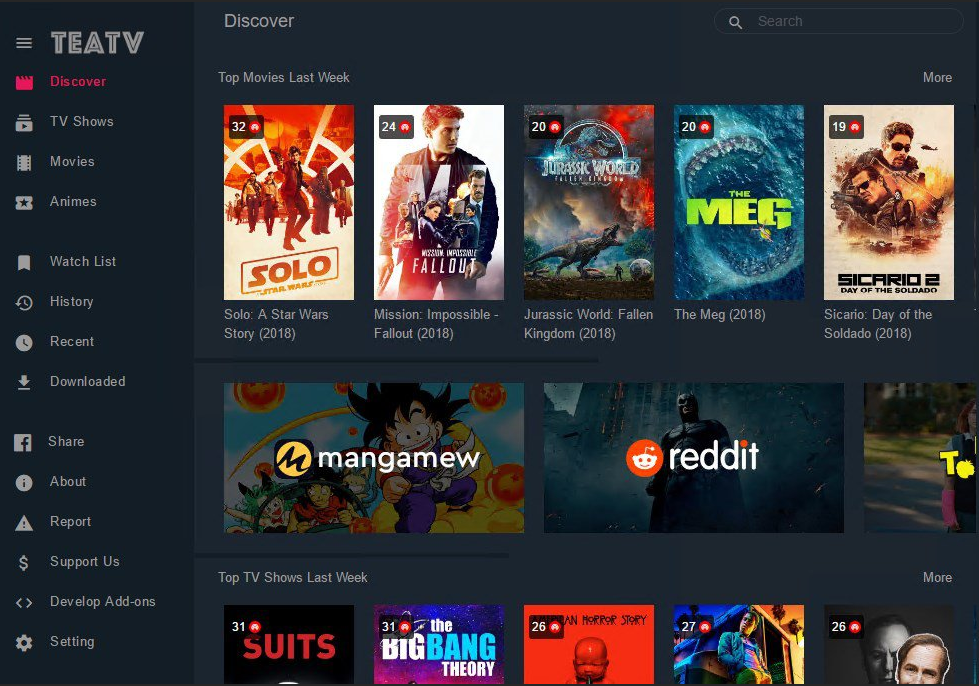
Task: Click the Animes star icon
Action: (24, 202)
